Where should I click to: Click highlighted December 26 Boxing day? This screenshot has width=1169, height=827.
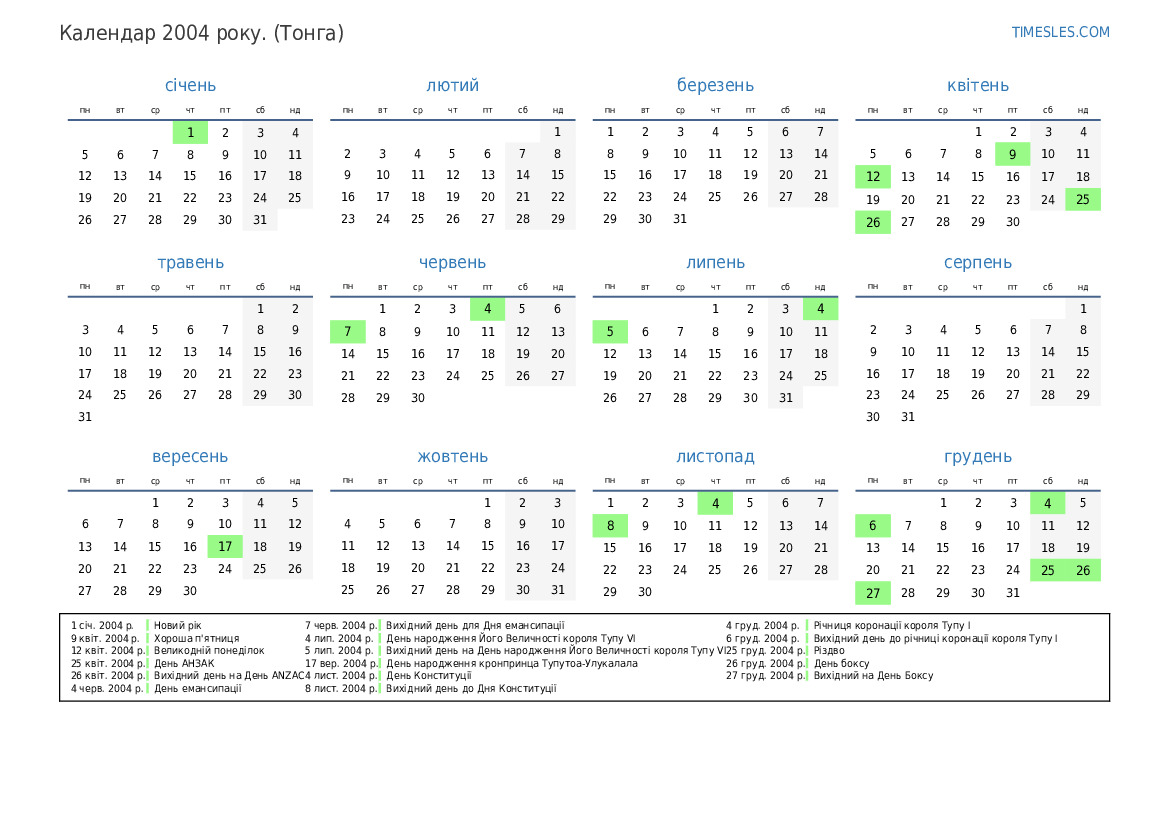click(x=1083, y=570)
